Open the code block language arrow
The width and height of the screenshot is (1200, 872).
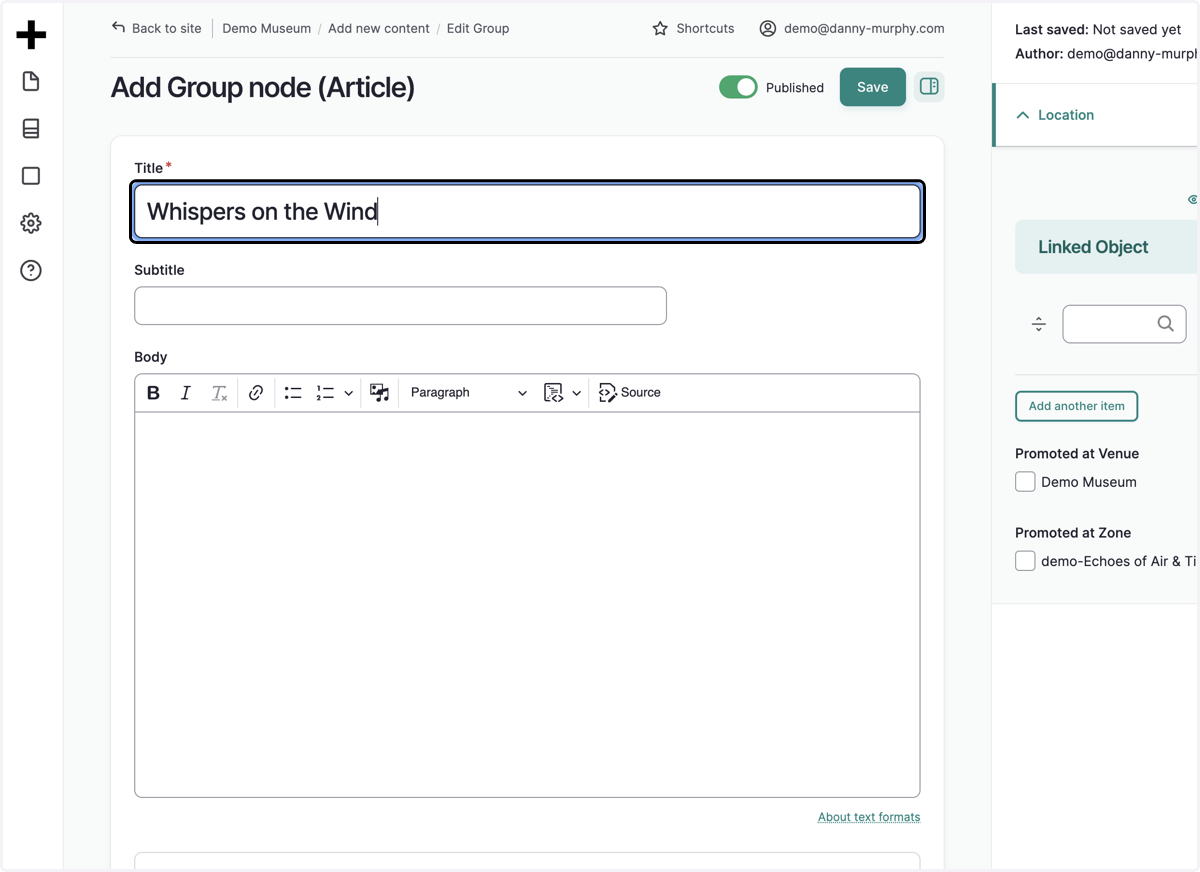pos(576,393)
